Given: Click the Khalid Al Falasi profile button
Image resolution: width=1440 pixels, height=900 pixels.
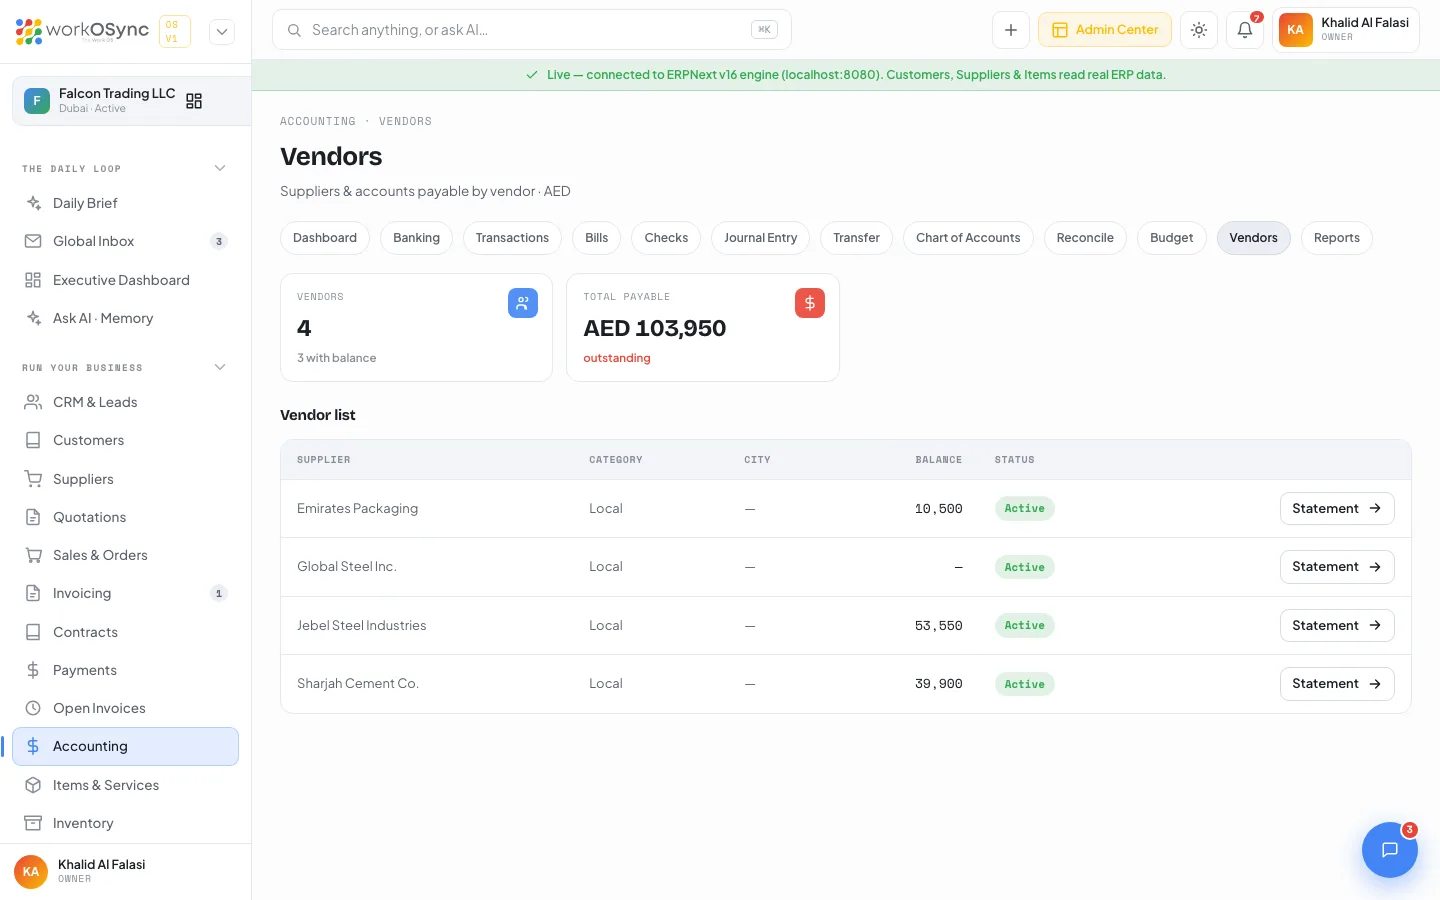Looking at the screenshot, I should [x=1346, y=30].
